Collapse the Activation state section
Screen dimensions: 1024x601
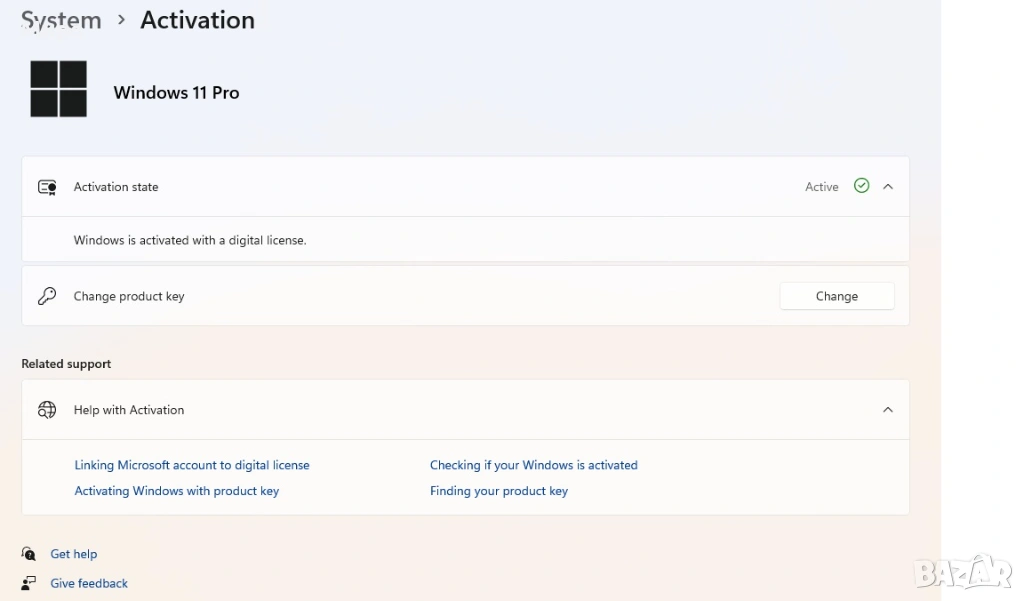888,186
